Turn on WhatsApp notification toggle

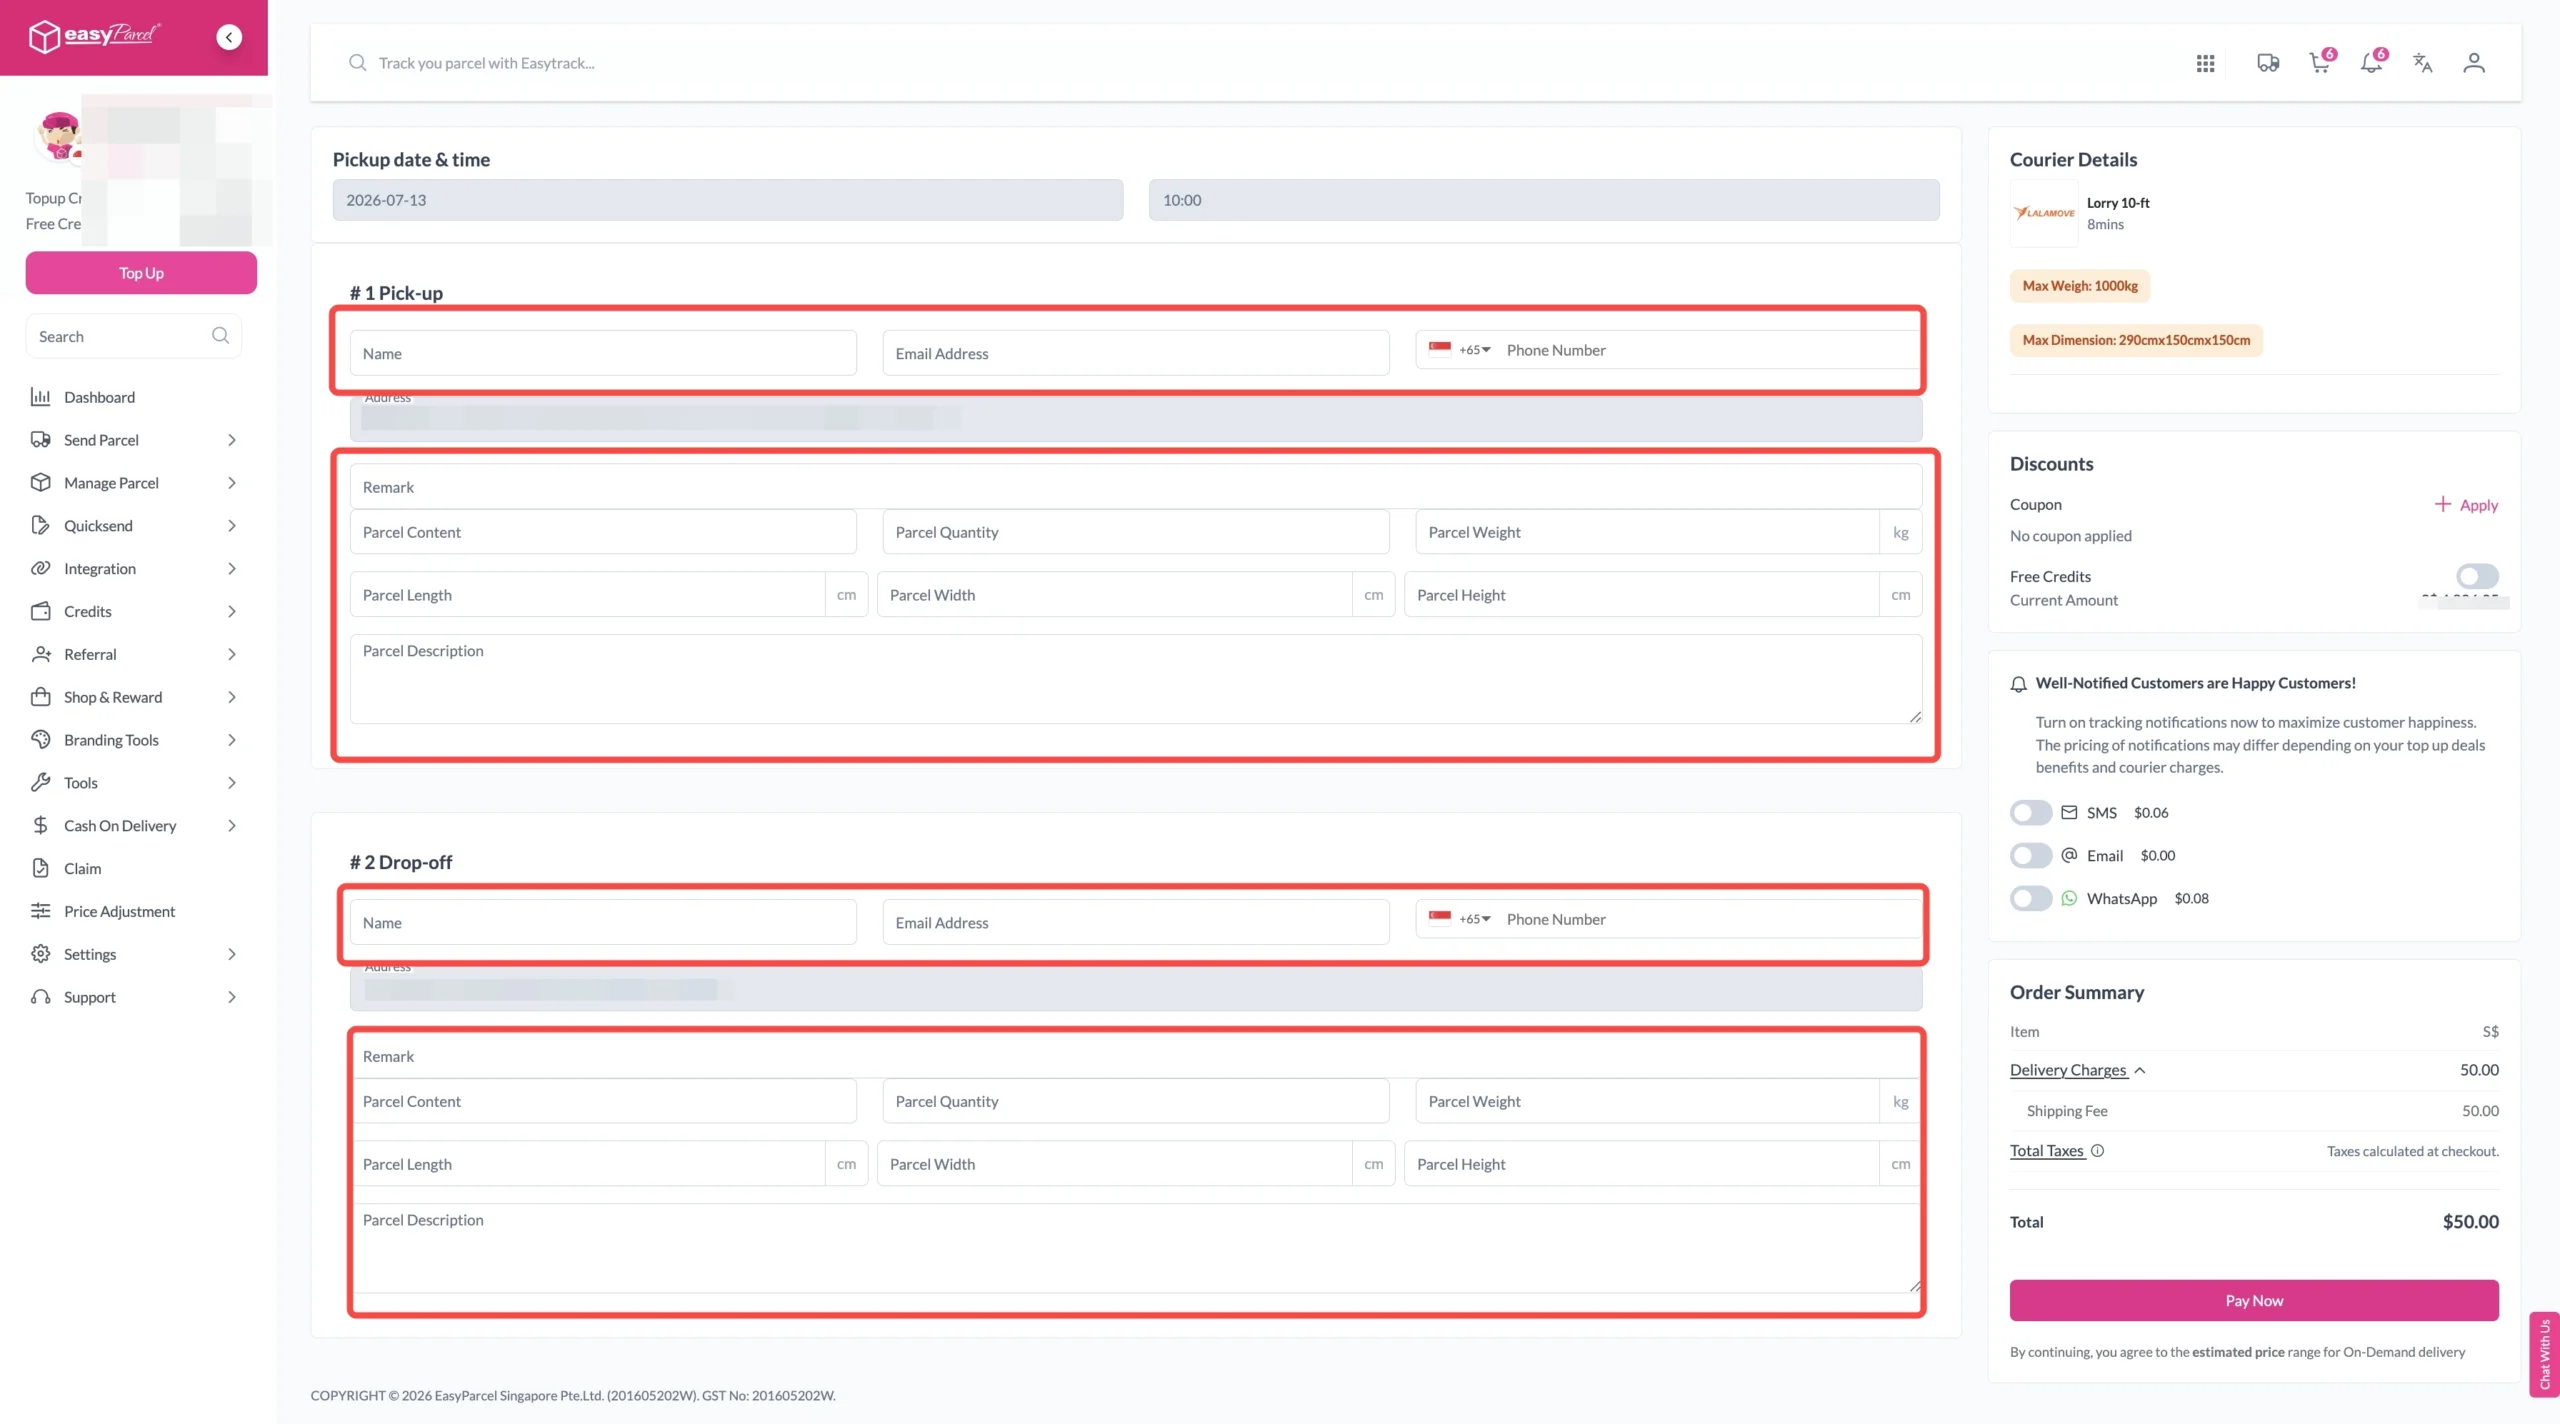point(2031,898)
